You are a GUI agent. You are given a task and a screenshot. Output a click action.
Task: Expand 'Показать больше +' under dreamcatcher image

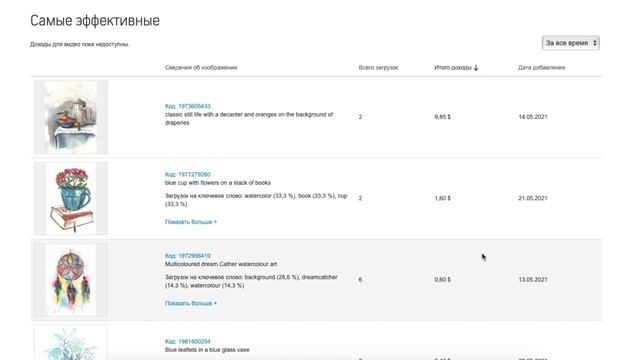[x=191, y=303]
